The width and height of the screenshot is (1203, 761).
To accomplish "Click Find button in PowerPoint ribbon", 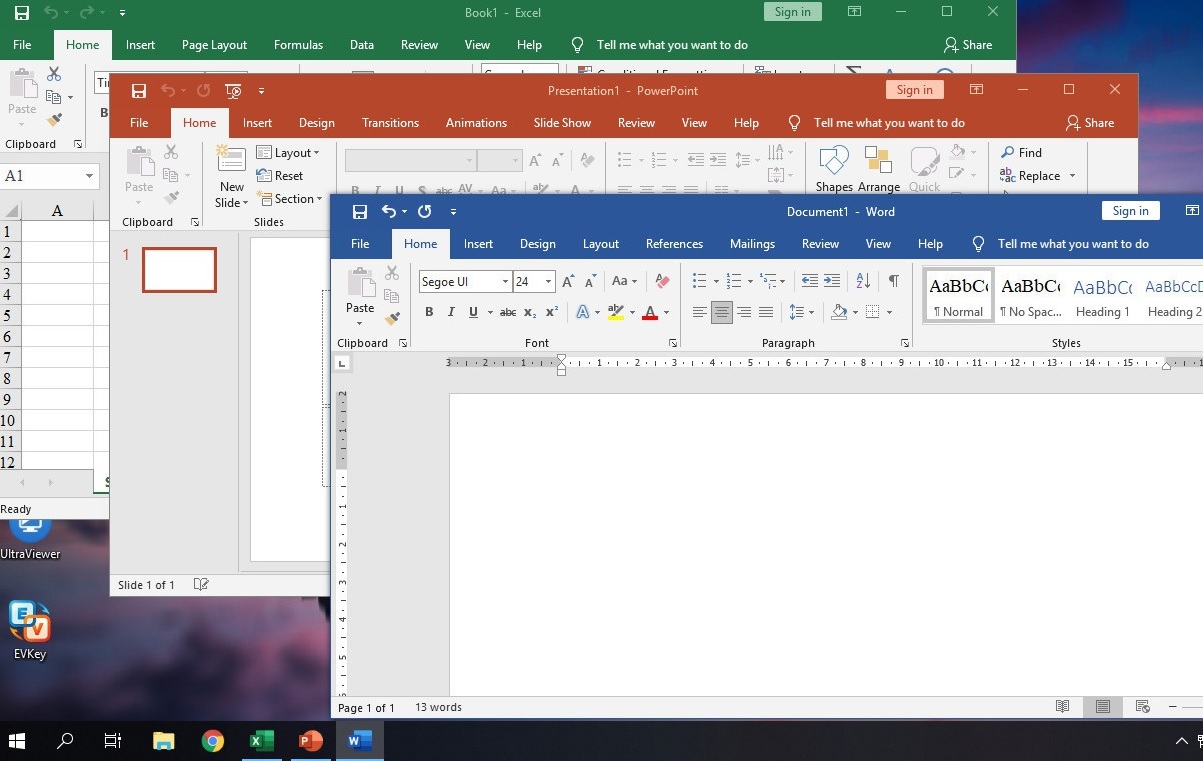I will pyautogui.click(x=1021, y=153).
